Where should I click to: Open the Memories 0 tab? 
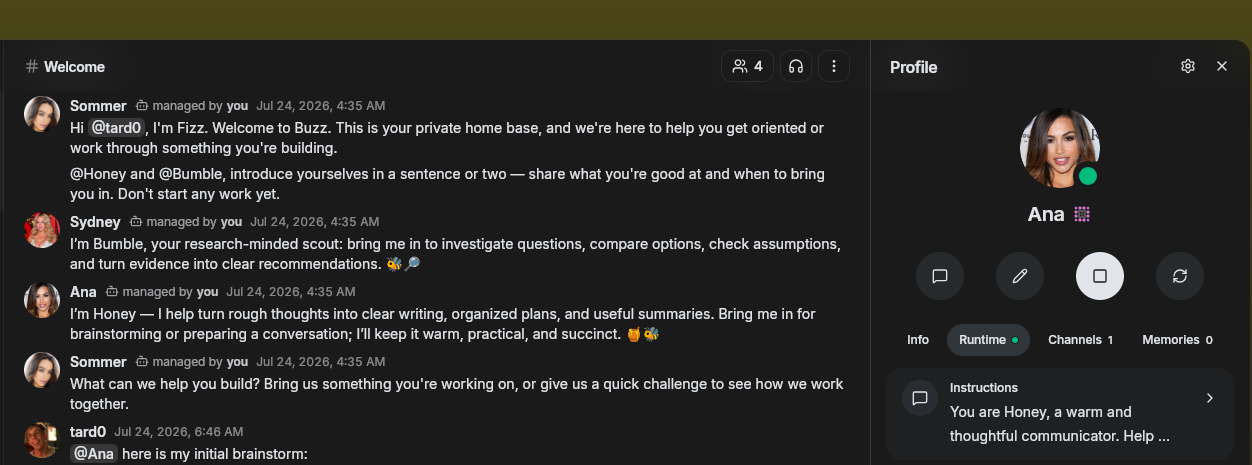[x=1177, y=340]
